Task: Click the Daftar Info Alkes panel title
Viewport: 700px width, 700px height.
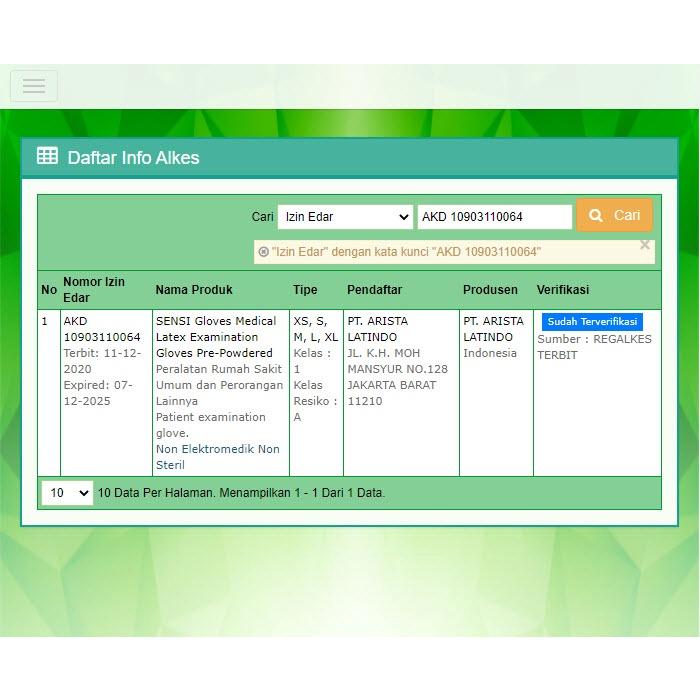Action: (133, 158)
